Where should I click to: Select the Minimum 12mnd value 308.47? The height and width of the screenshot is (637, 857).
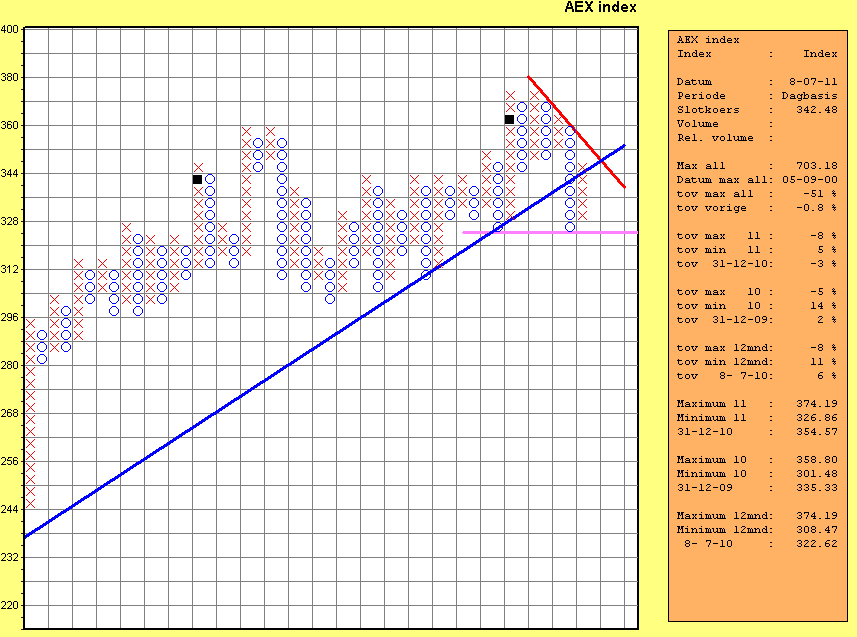click(x=816, y=530)
